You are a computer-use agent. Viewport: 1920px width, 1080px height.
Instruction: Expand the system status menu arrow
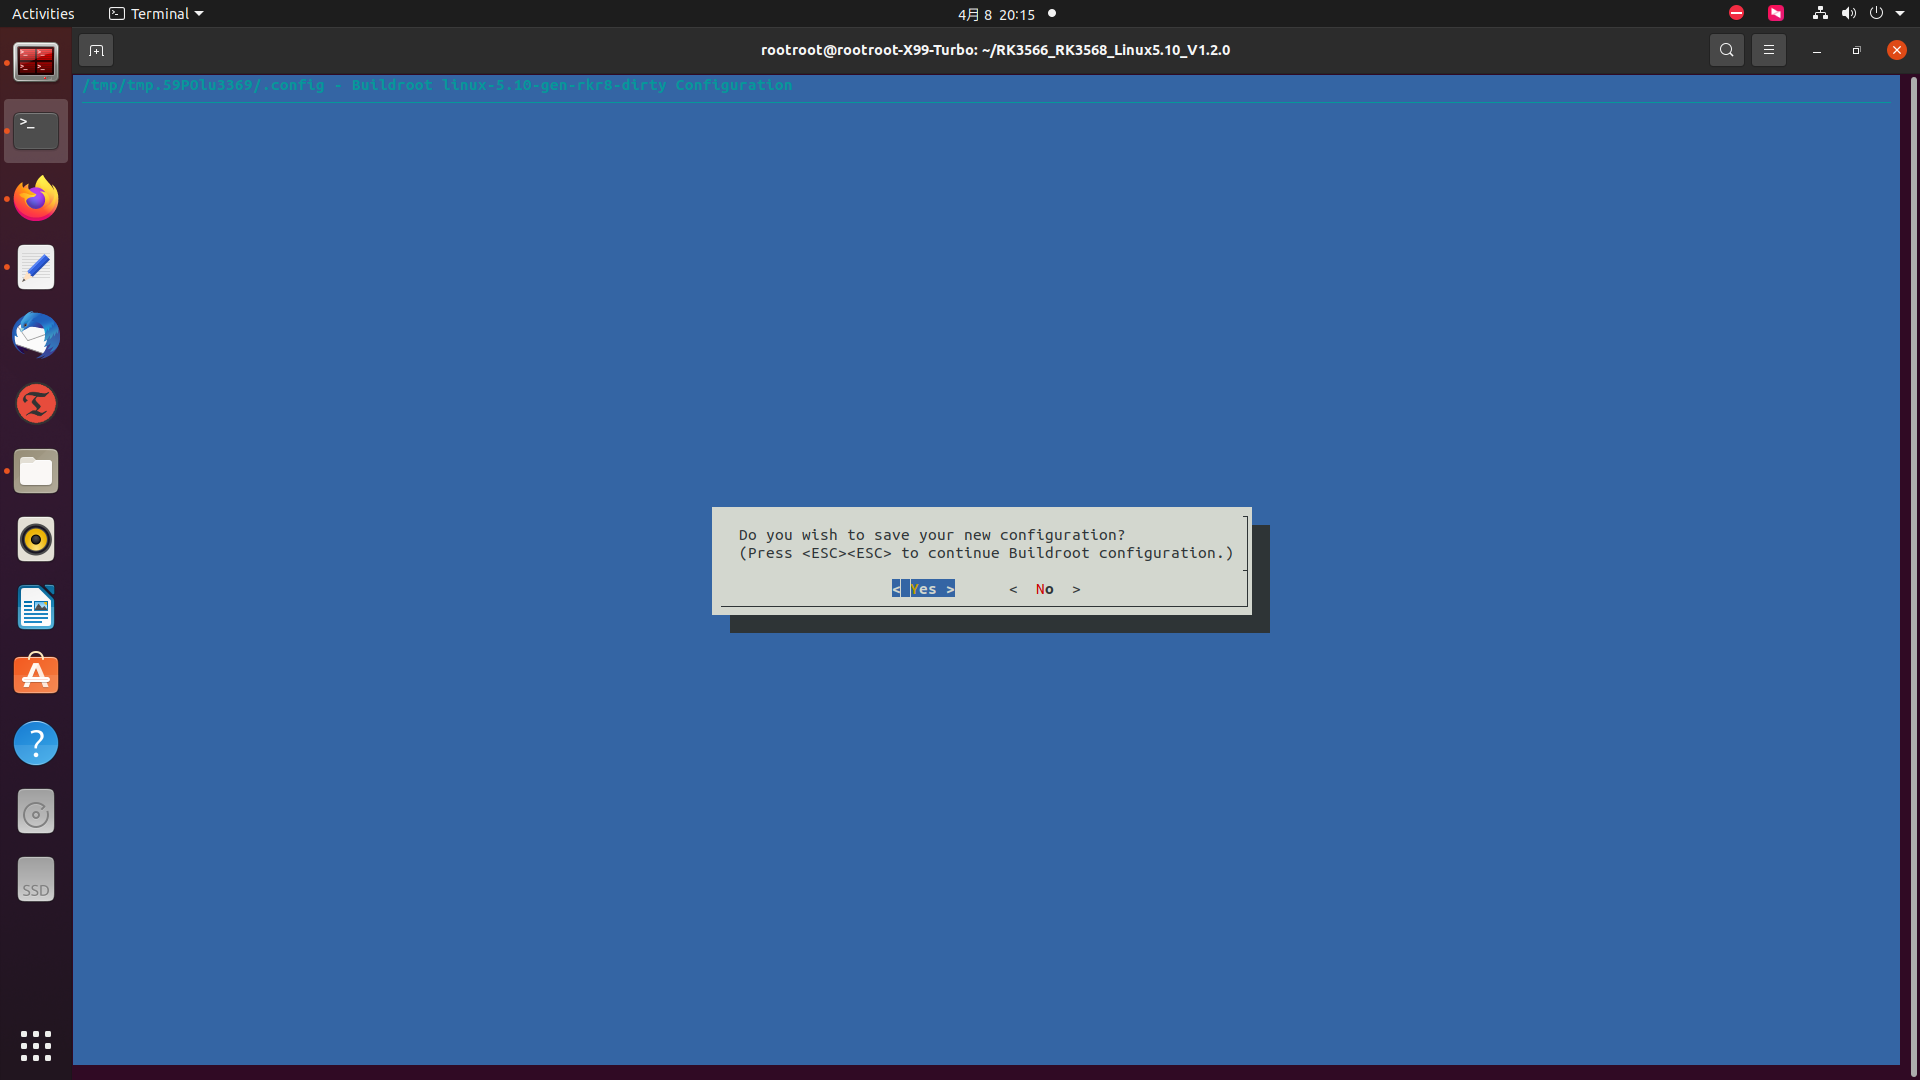pos(1900,14)
